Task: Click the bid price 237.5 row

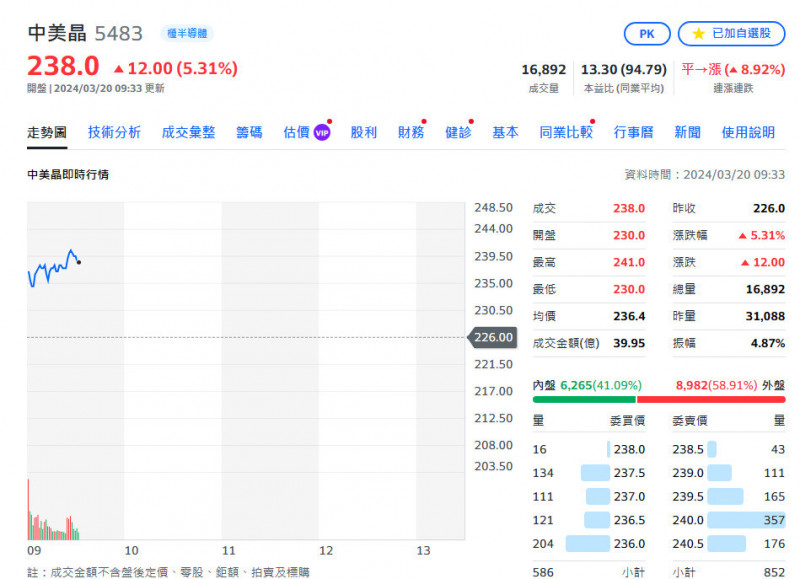Action: pos(589,473)
